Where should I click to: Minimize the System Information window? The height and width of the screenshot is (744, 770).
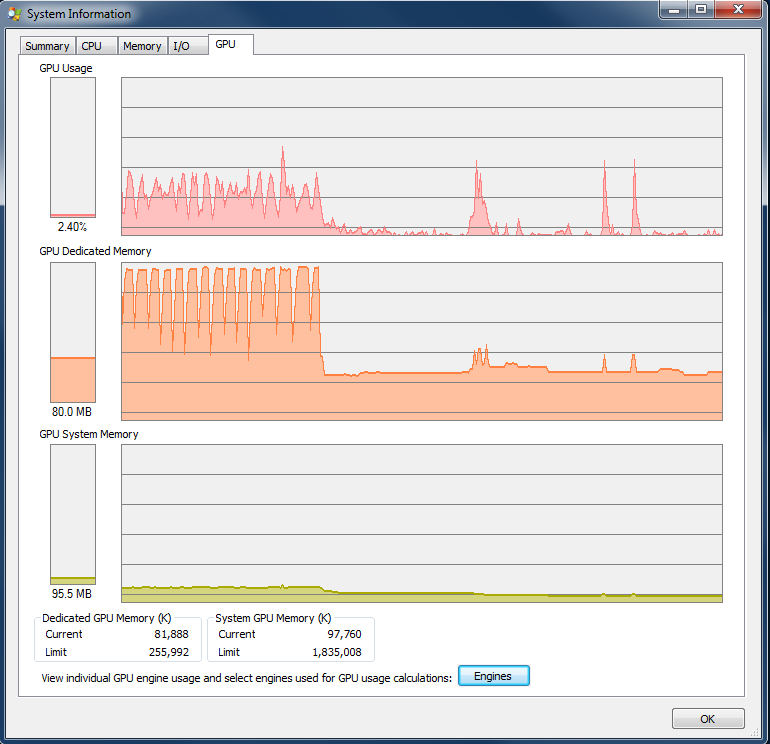pyautogui.click(x=674, y=10)
